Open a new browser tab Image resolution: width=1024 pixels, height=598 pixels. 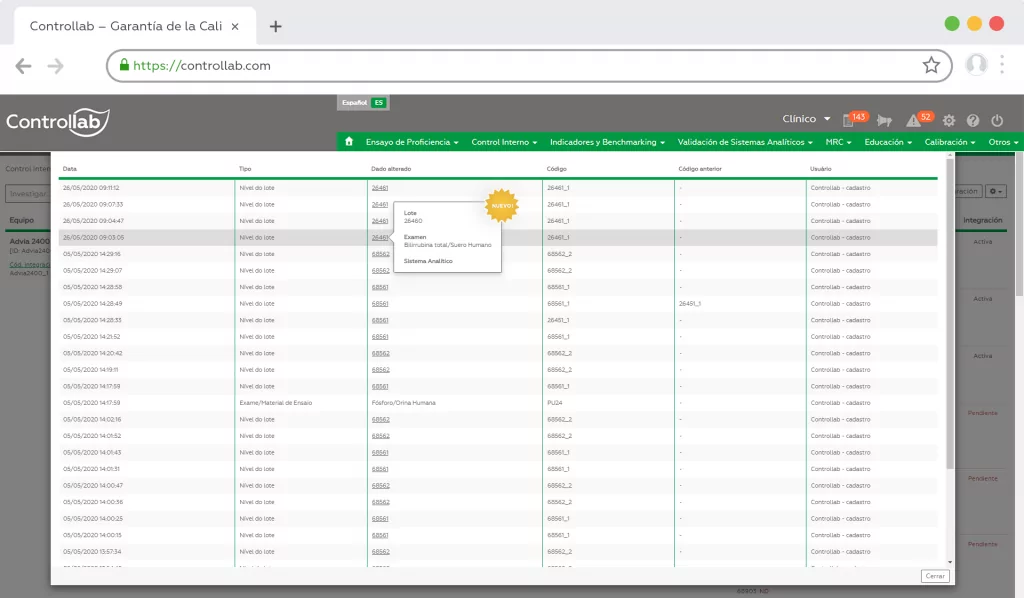tap(276, 26)
